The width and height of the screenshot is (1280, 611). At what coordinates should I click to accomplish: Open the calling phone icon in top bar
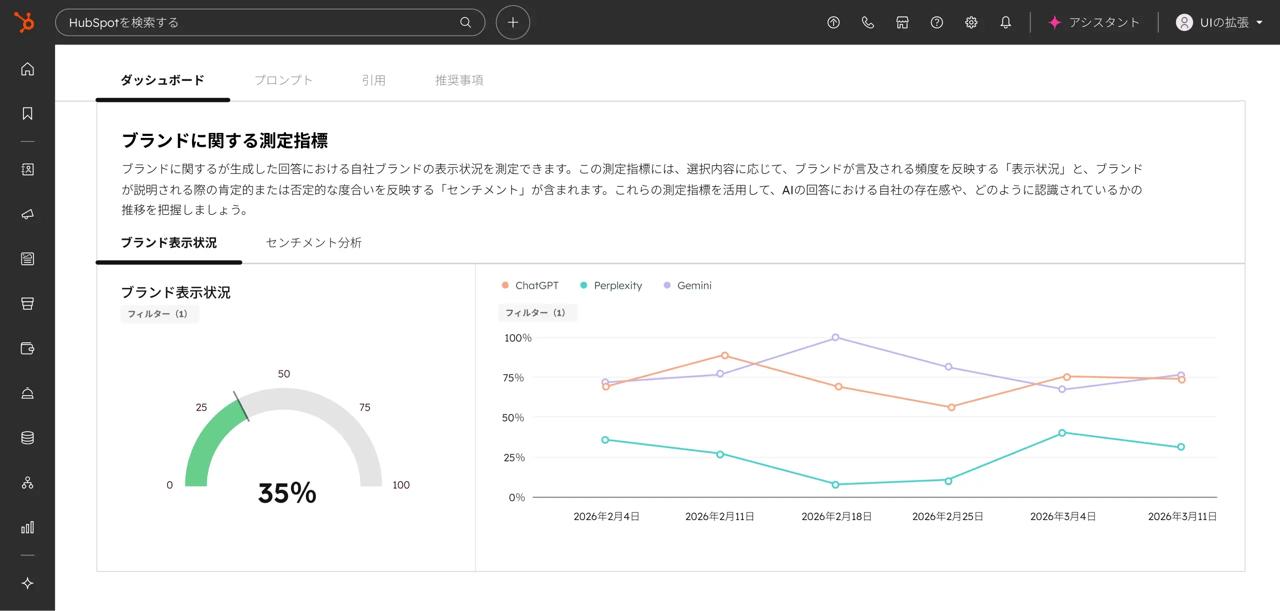[x=867, y=21]
